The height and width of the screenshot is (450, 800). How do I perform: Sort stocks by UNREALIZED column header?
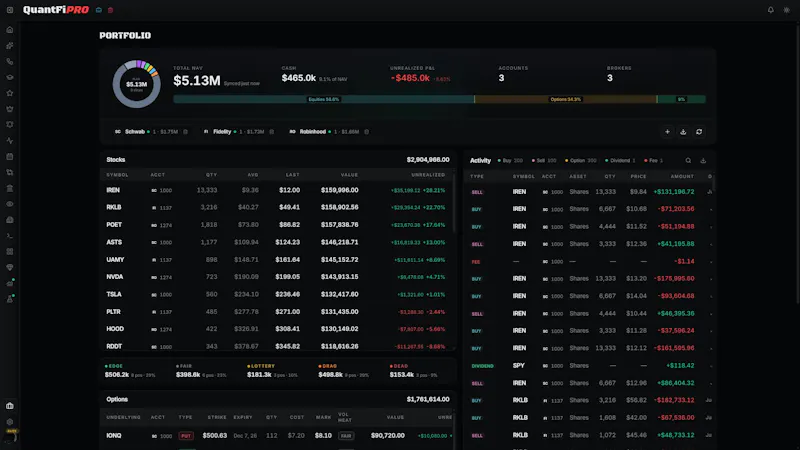[x=428, y=175]
